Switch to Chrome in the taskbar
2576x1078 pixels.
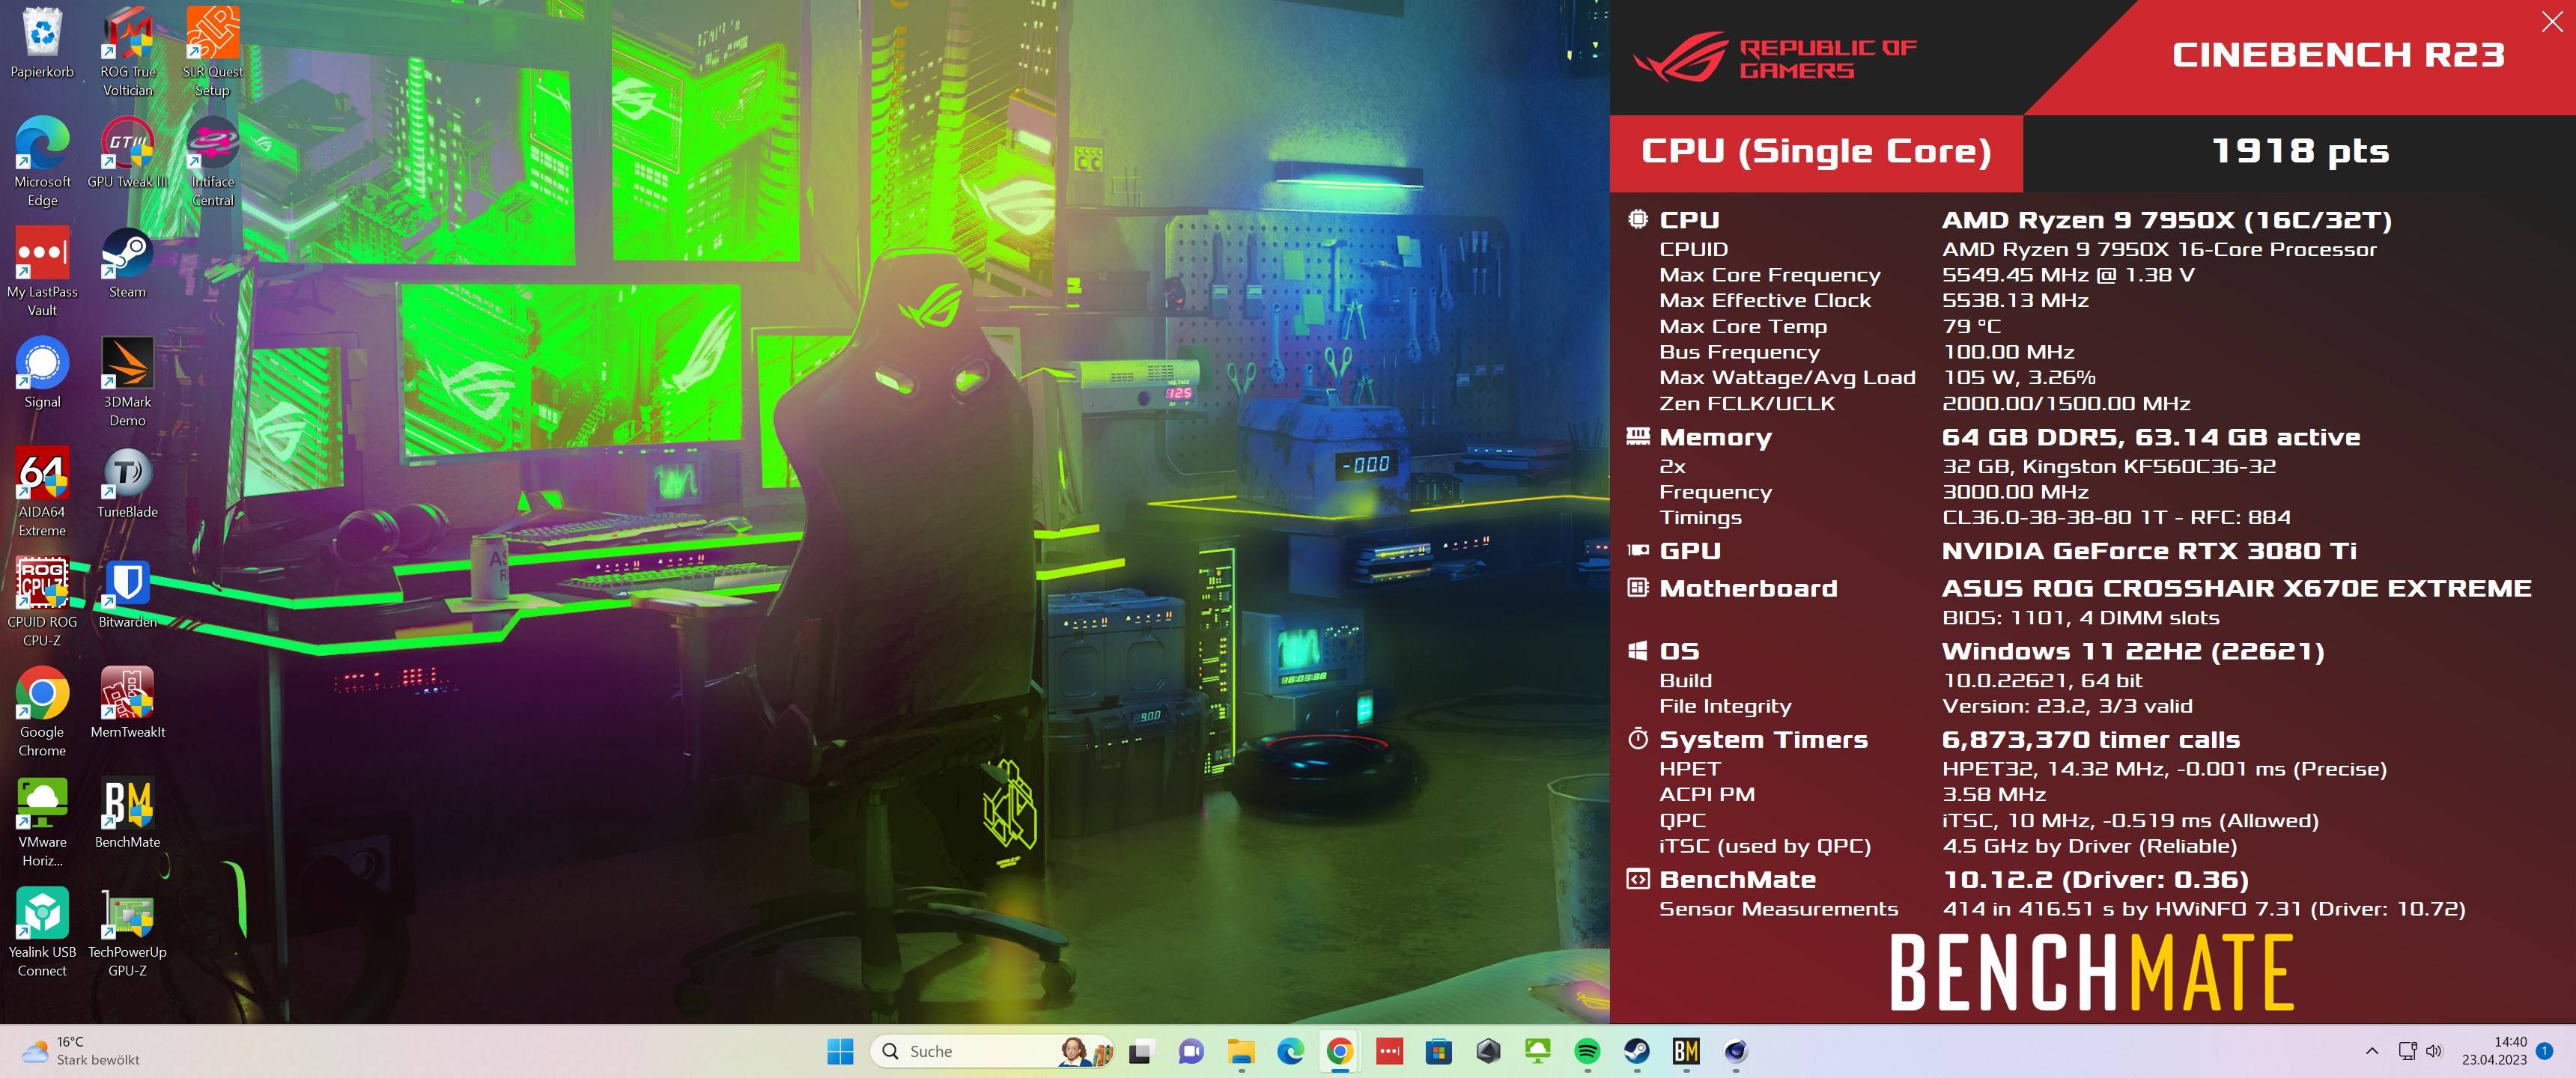1340,1051
